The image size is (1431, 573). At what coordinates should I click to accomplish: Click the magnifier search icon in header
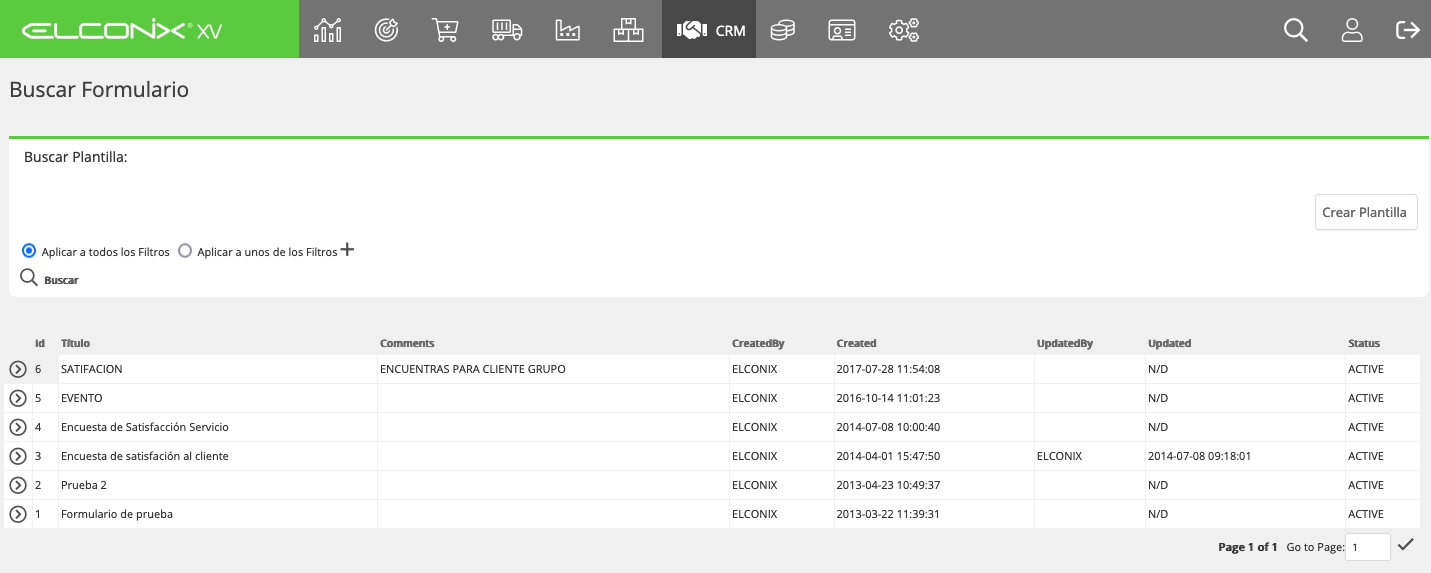[1296, 30]
